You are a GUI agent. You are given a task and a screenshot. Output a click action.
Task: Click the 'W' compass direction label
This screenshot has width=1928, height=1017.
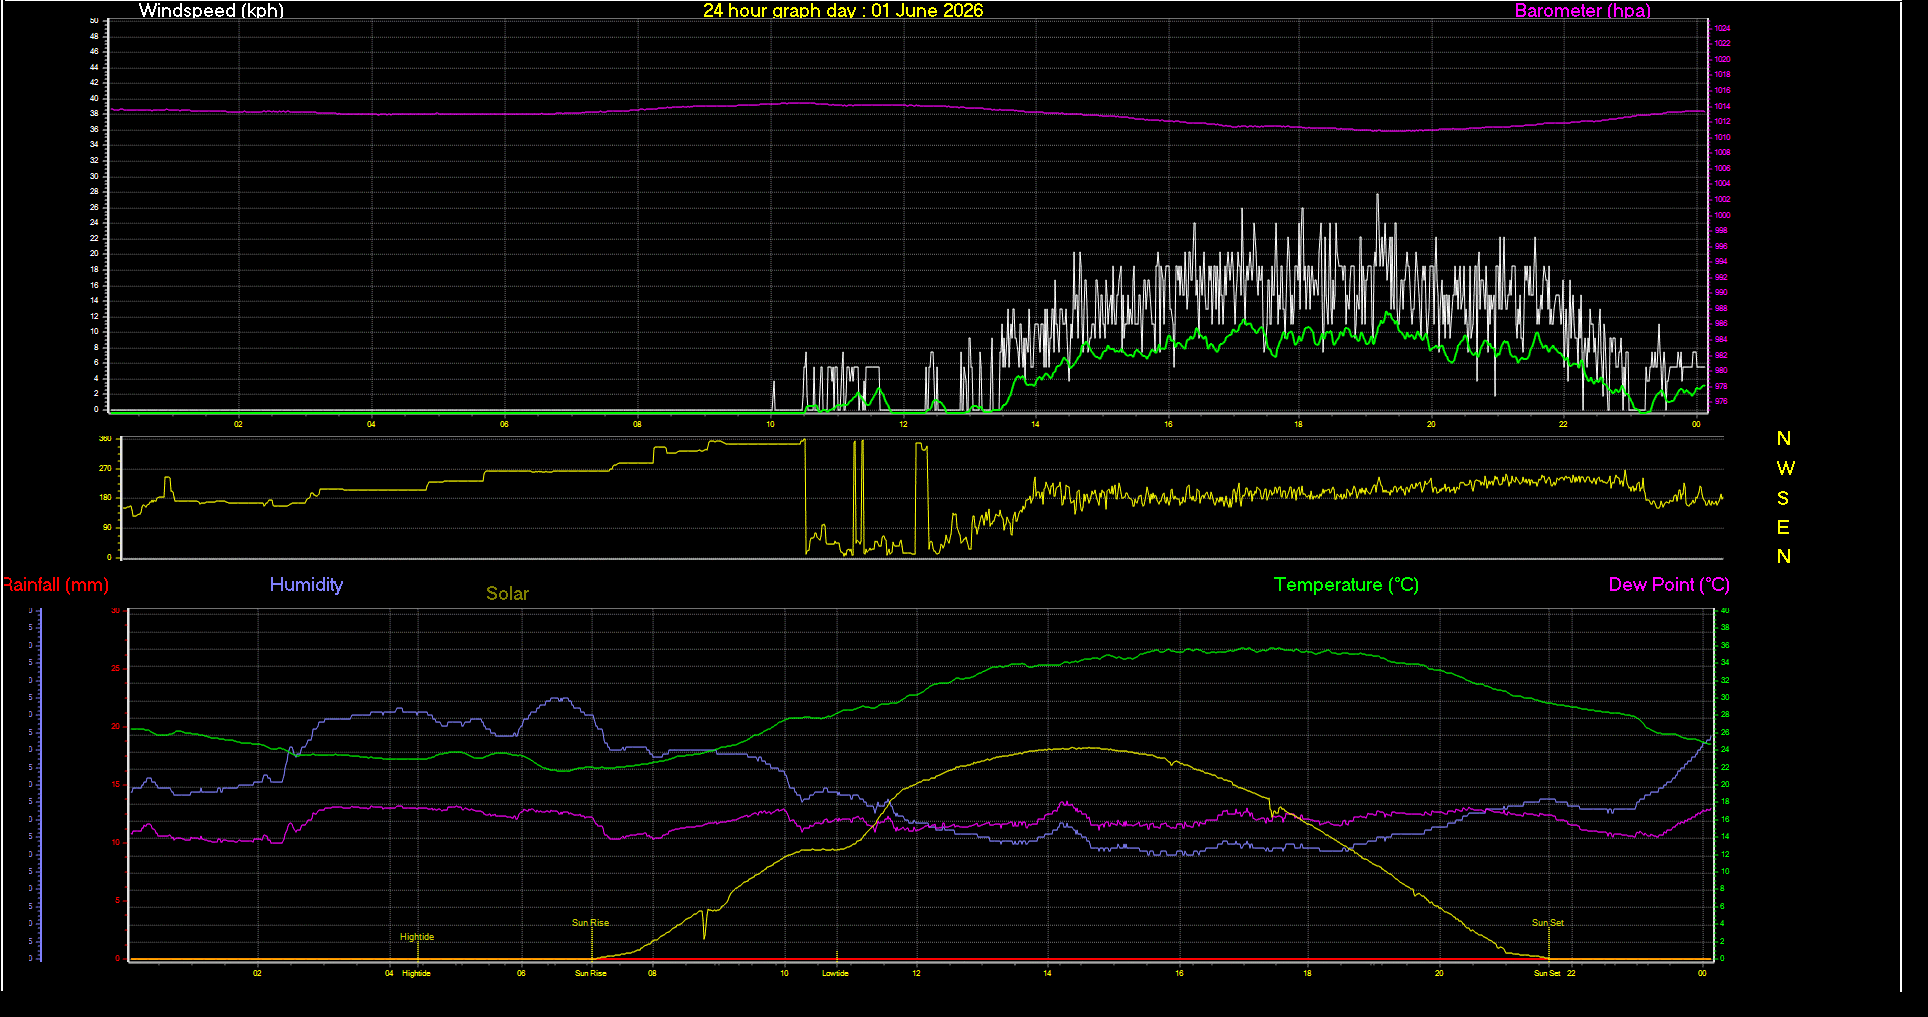[1785, 468]
